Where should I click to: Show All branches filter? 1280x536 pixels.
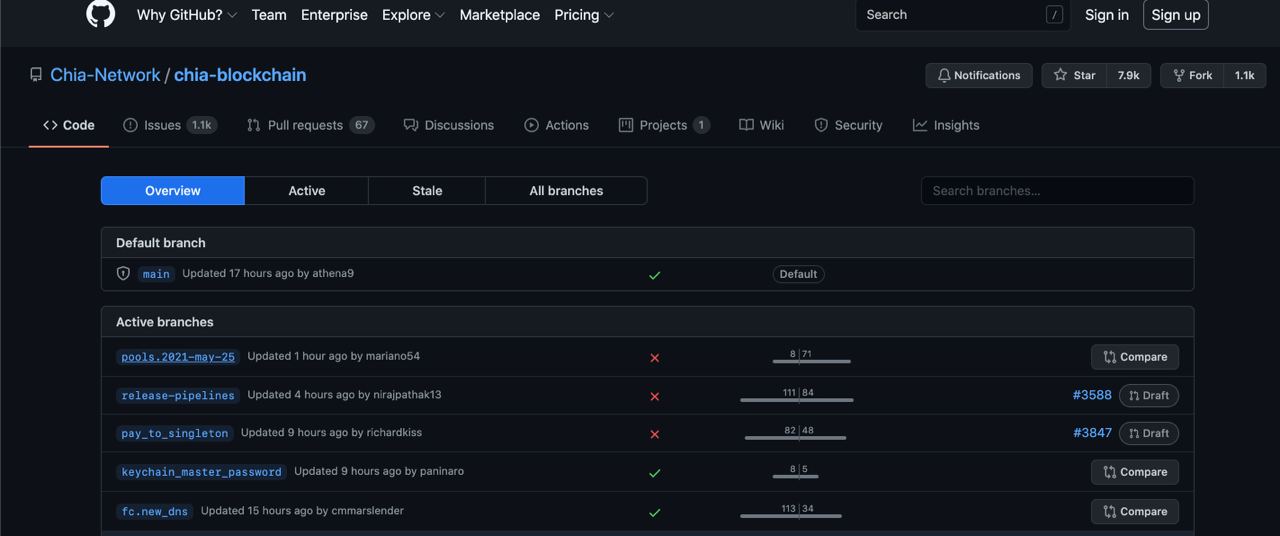coord(566,191)
